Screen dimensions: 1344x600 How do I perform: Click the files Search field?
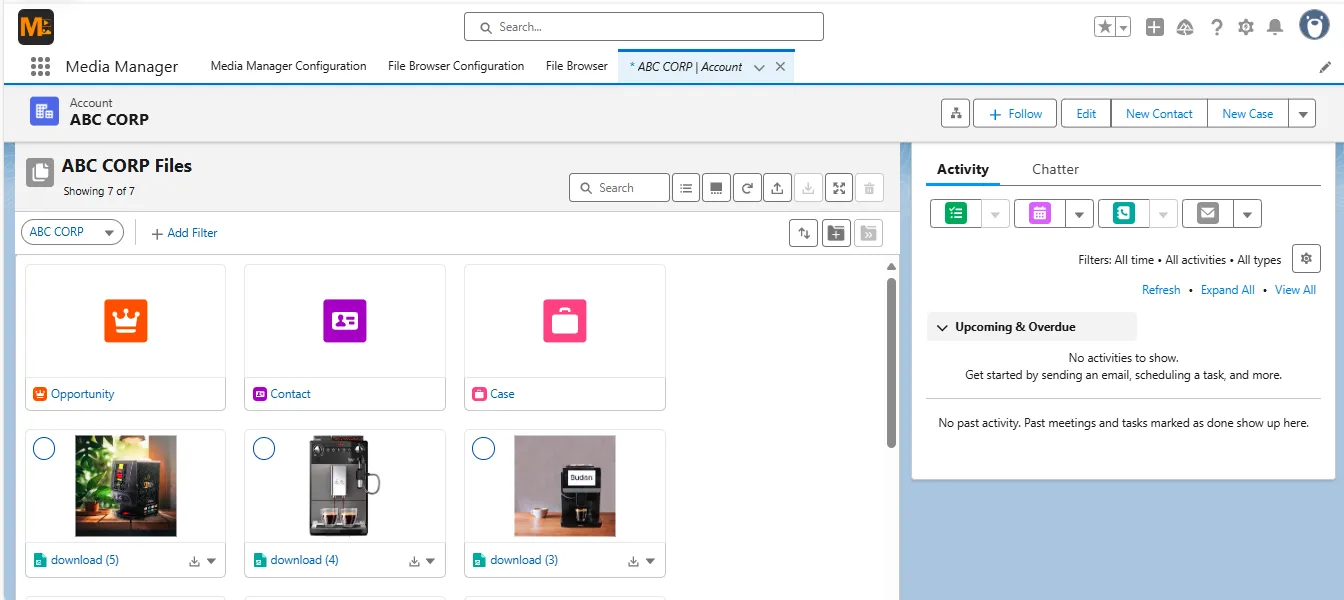click(x=619, y=187)
